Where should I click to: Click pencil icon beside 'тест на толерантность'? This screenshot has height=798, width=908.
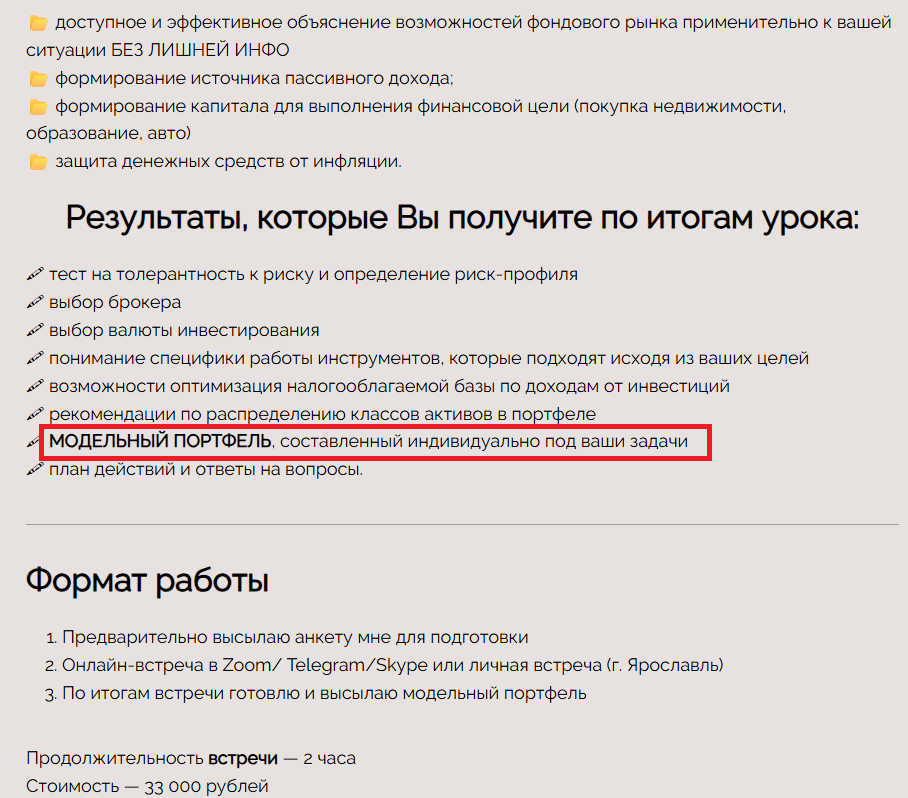(35, 274)
